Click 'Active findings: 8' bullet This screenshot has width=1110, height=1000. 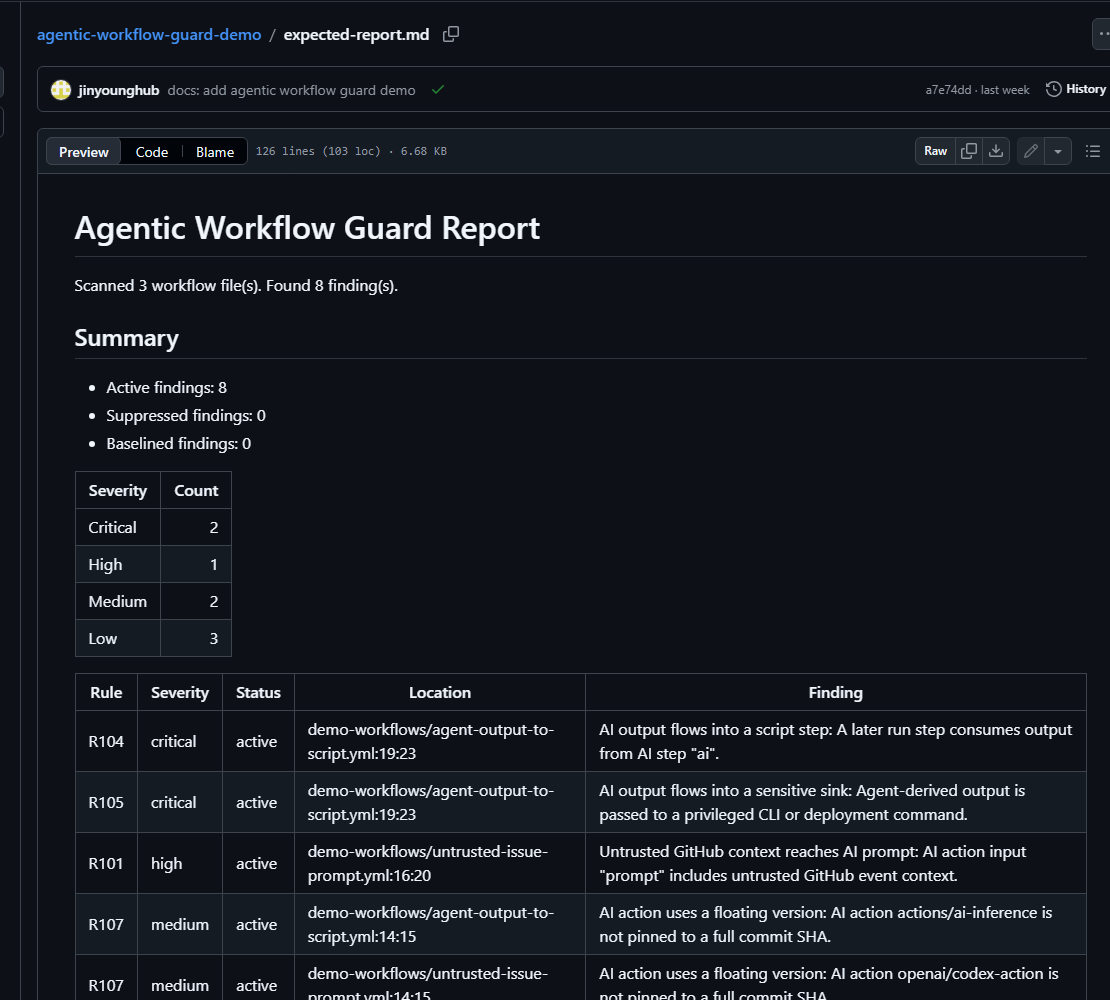coord(166,388)
